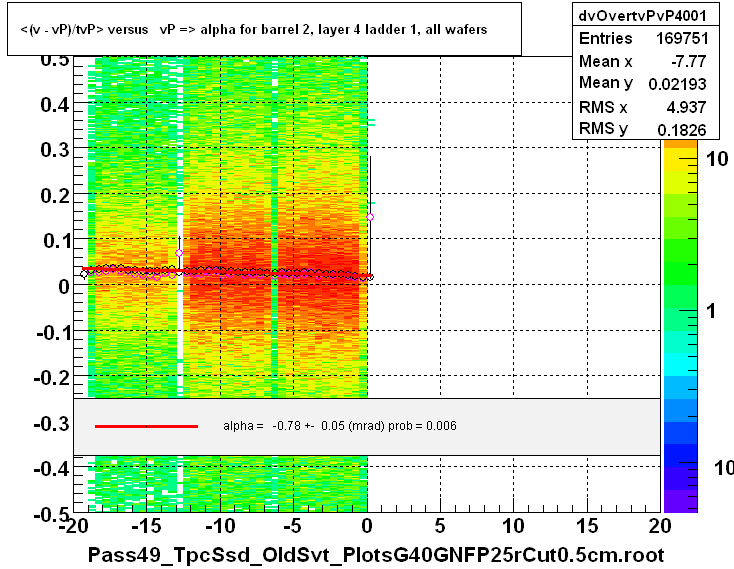734x569 pixels.
Task: Click the purple band at the palette bottom
Action: click(680, 501)
